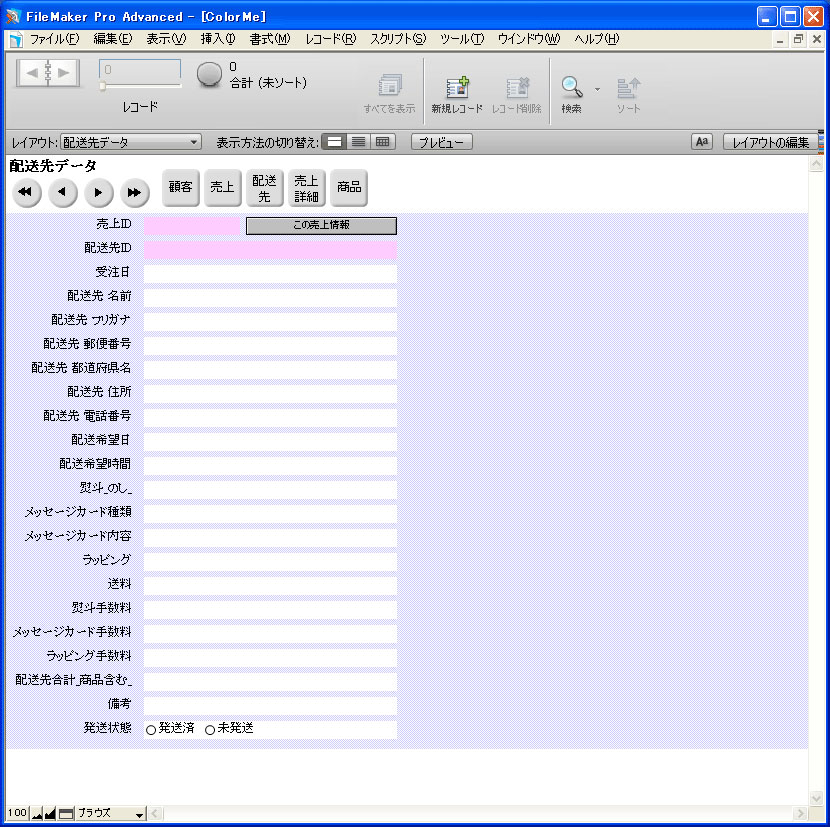Click the 配送先 住所 field
The width and height of the screenshot is (830, 827).
tap(270, 393)
